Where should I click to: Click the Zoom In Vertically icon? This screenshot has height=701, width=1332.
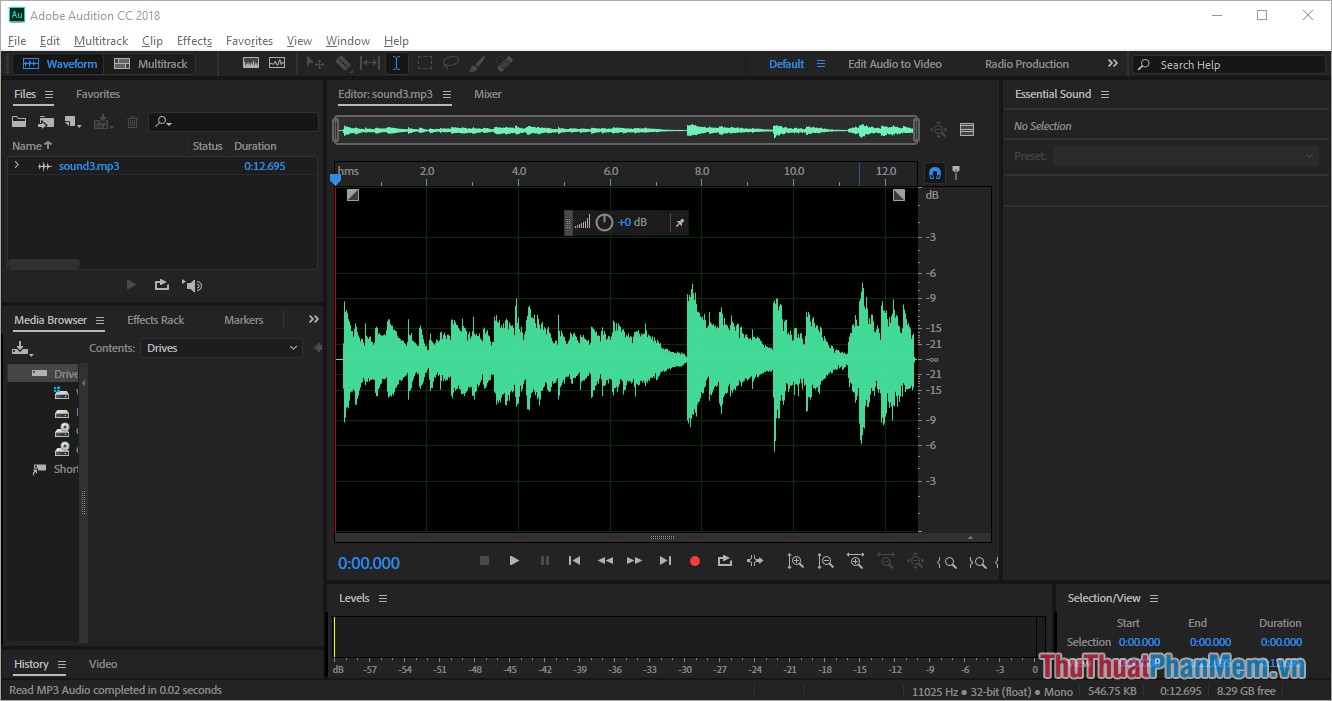[796, 561]
